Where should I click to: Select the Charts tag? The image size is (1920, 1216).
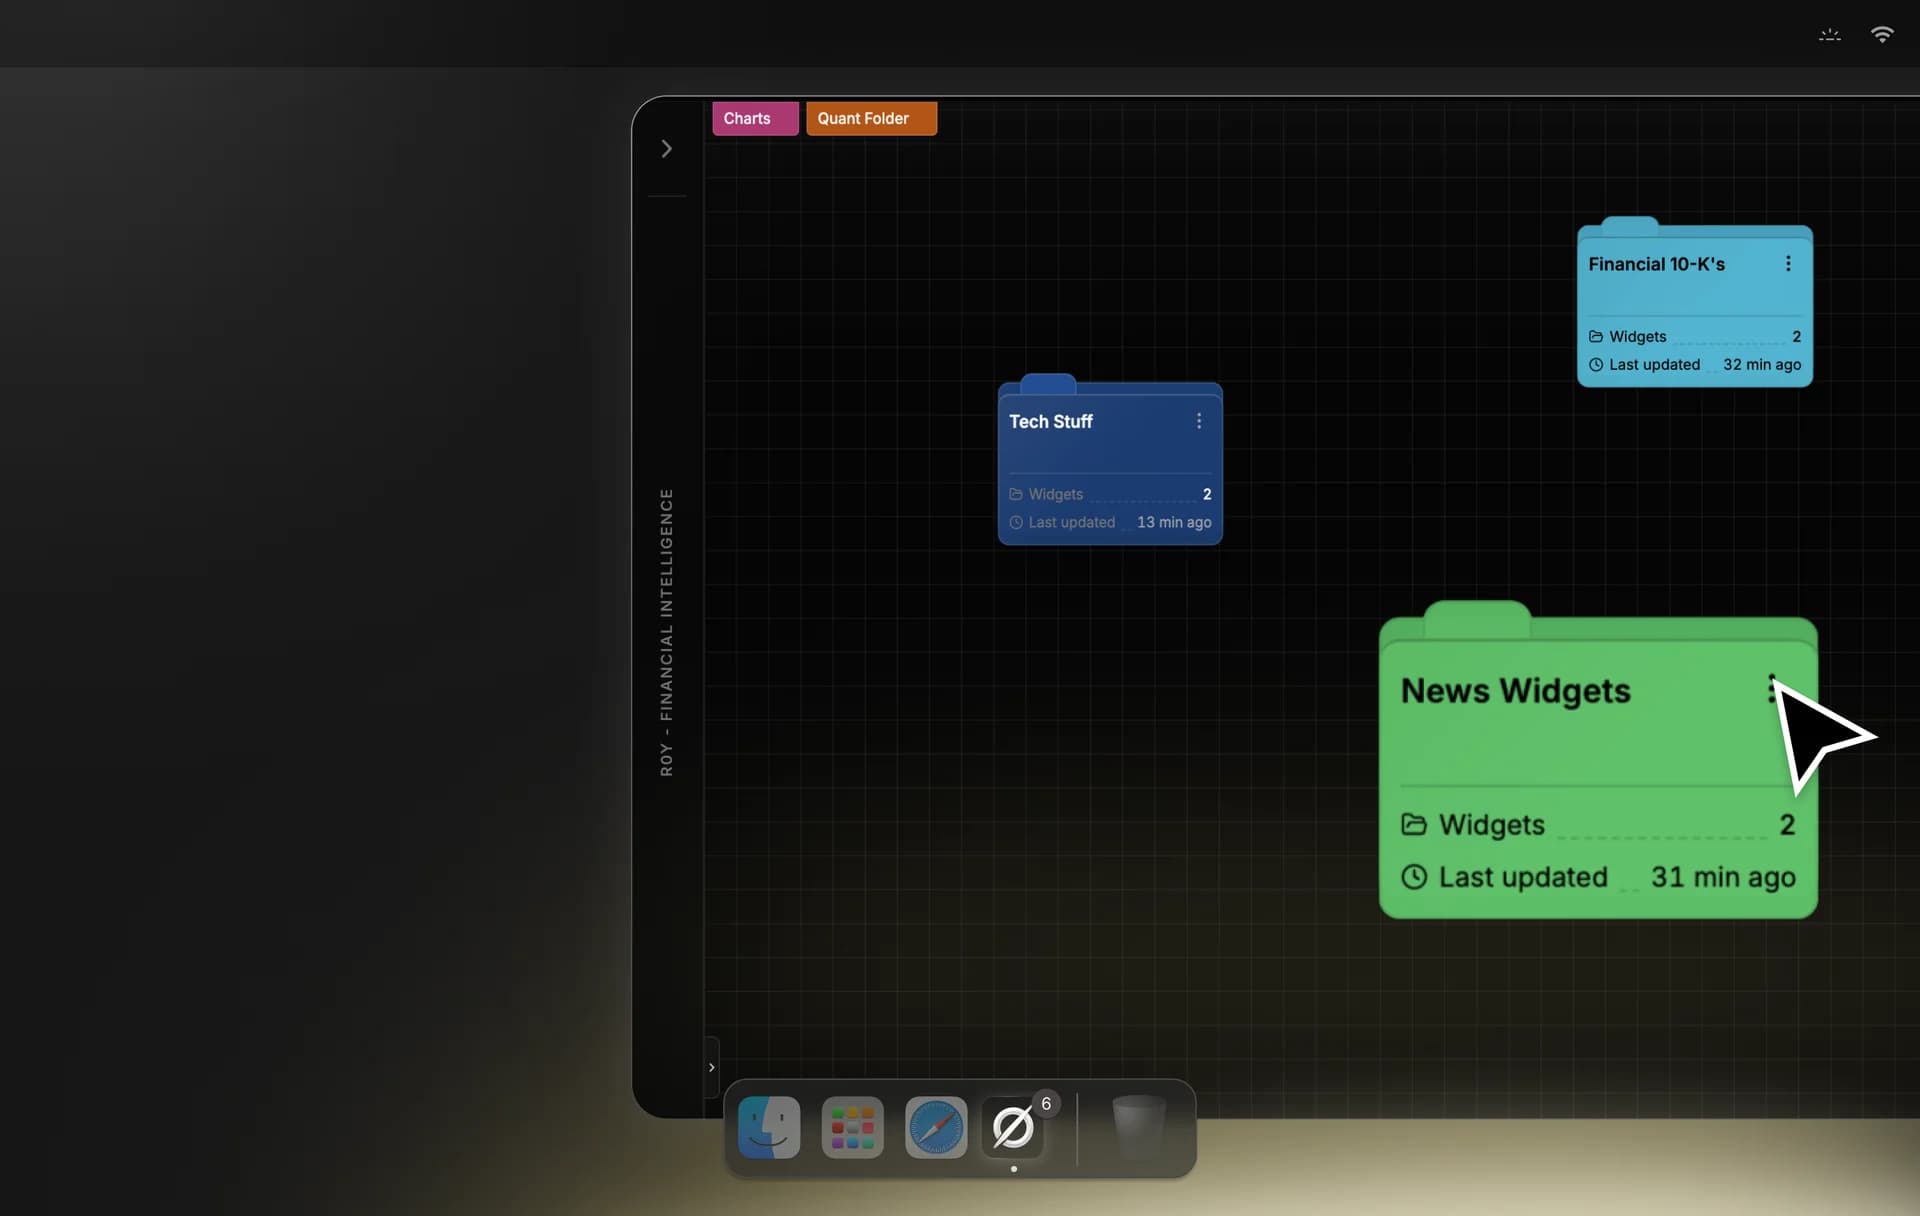[753, 118]
